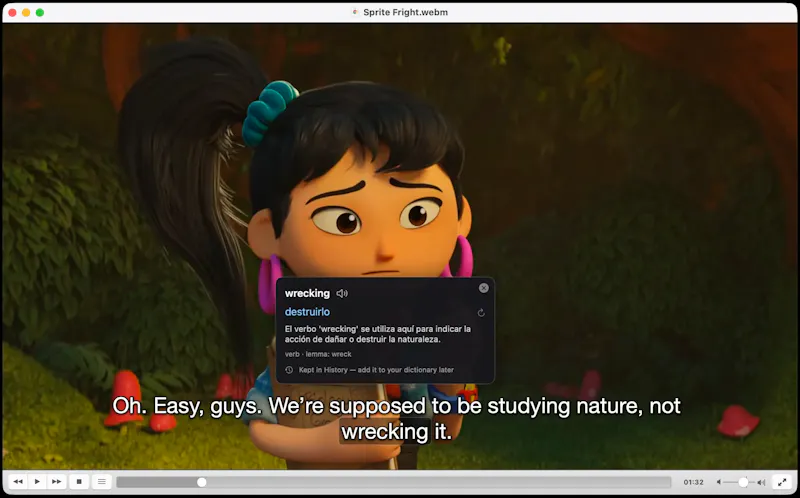Click the subtitle word 'studying'

[x=528, y=406]
